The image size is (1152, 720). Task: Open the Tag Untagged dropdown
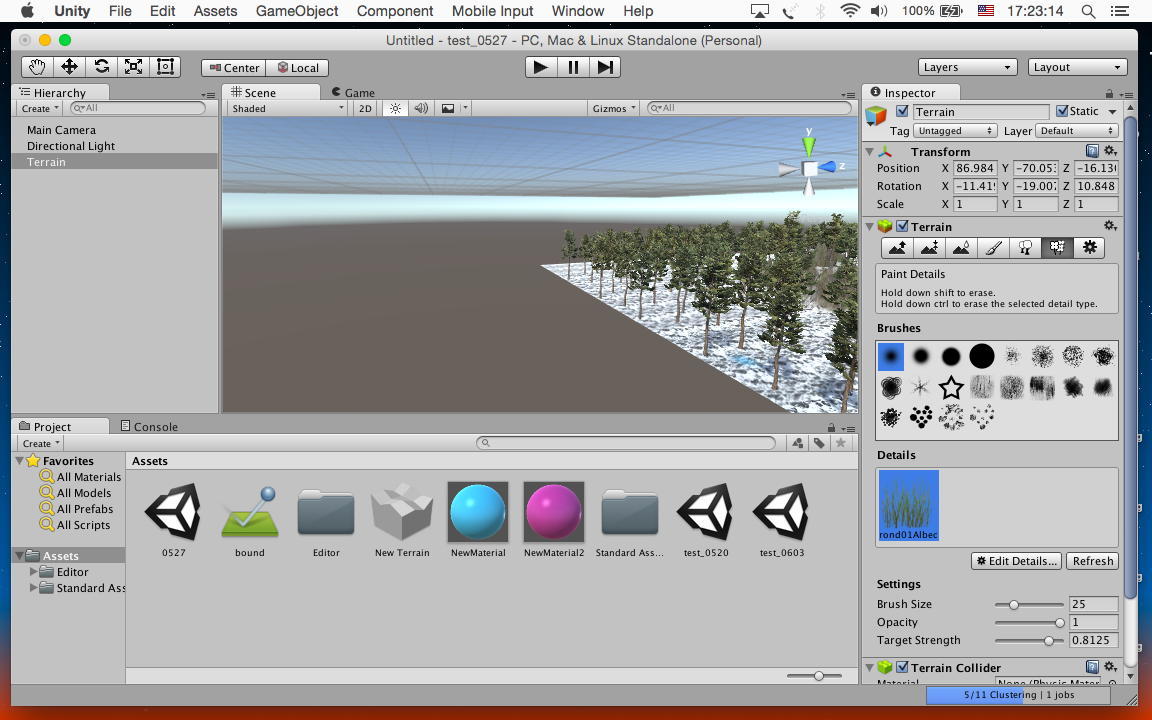click(x=954, y=131)
